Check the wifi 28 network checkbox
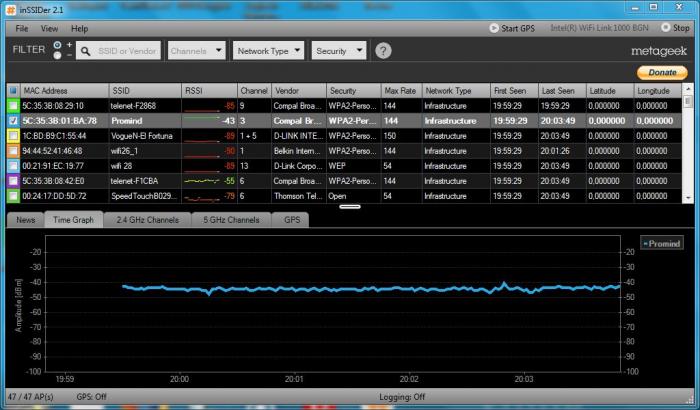The image size is (700, 410). 13,166
